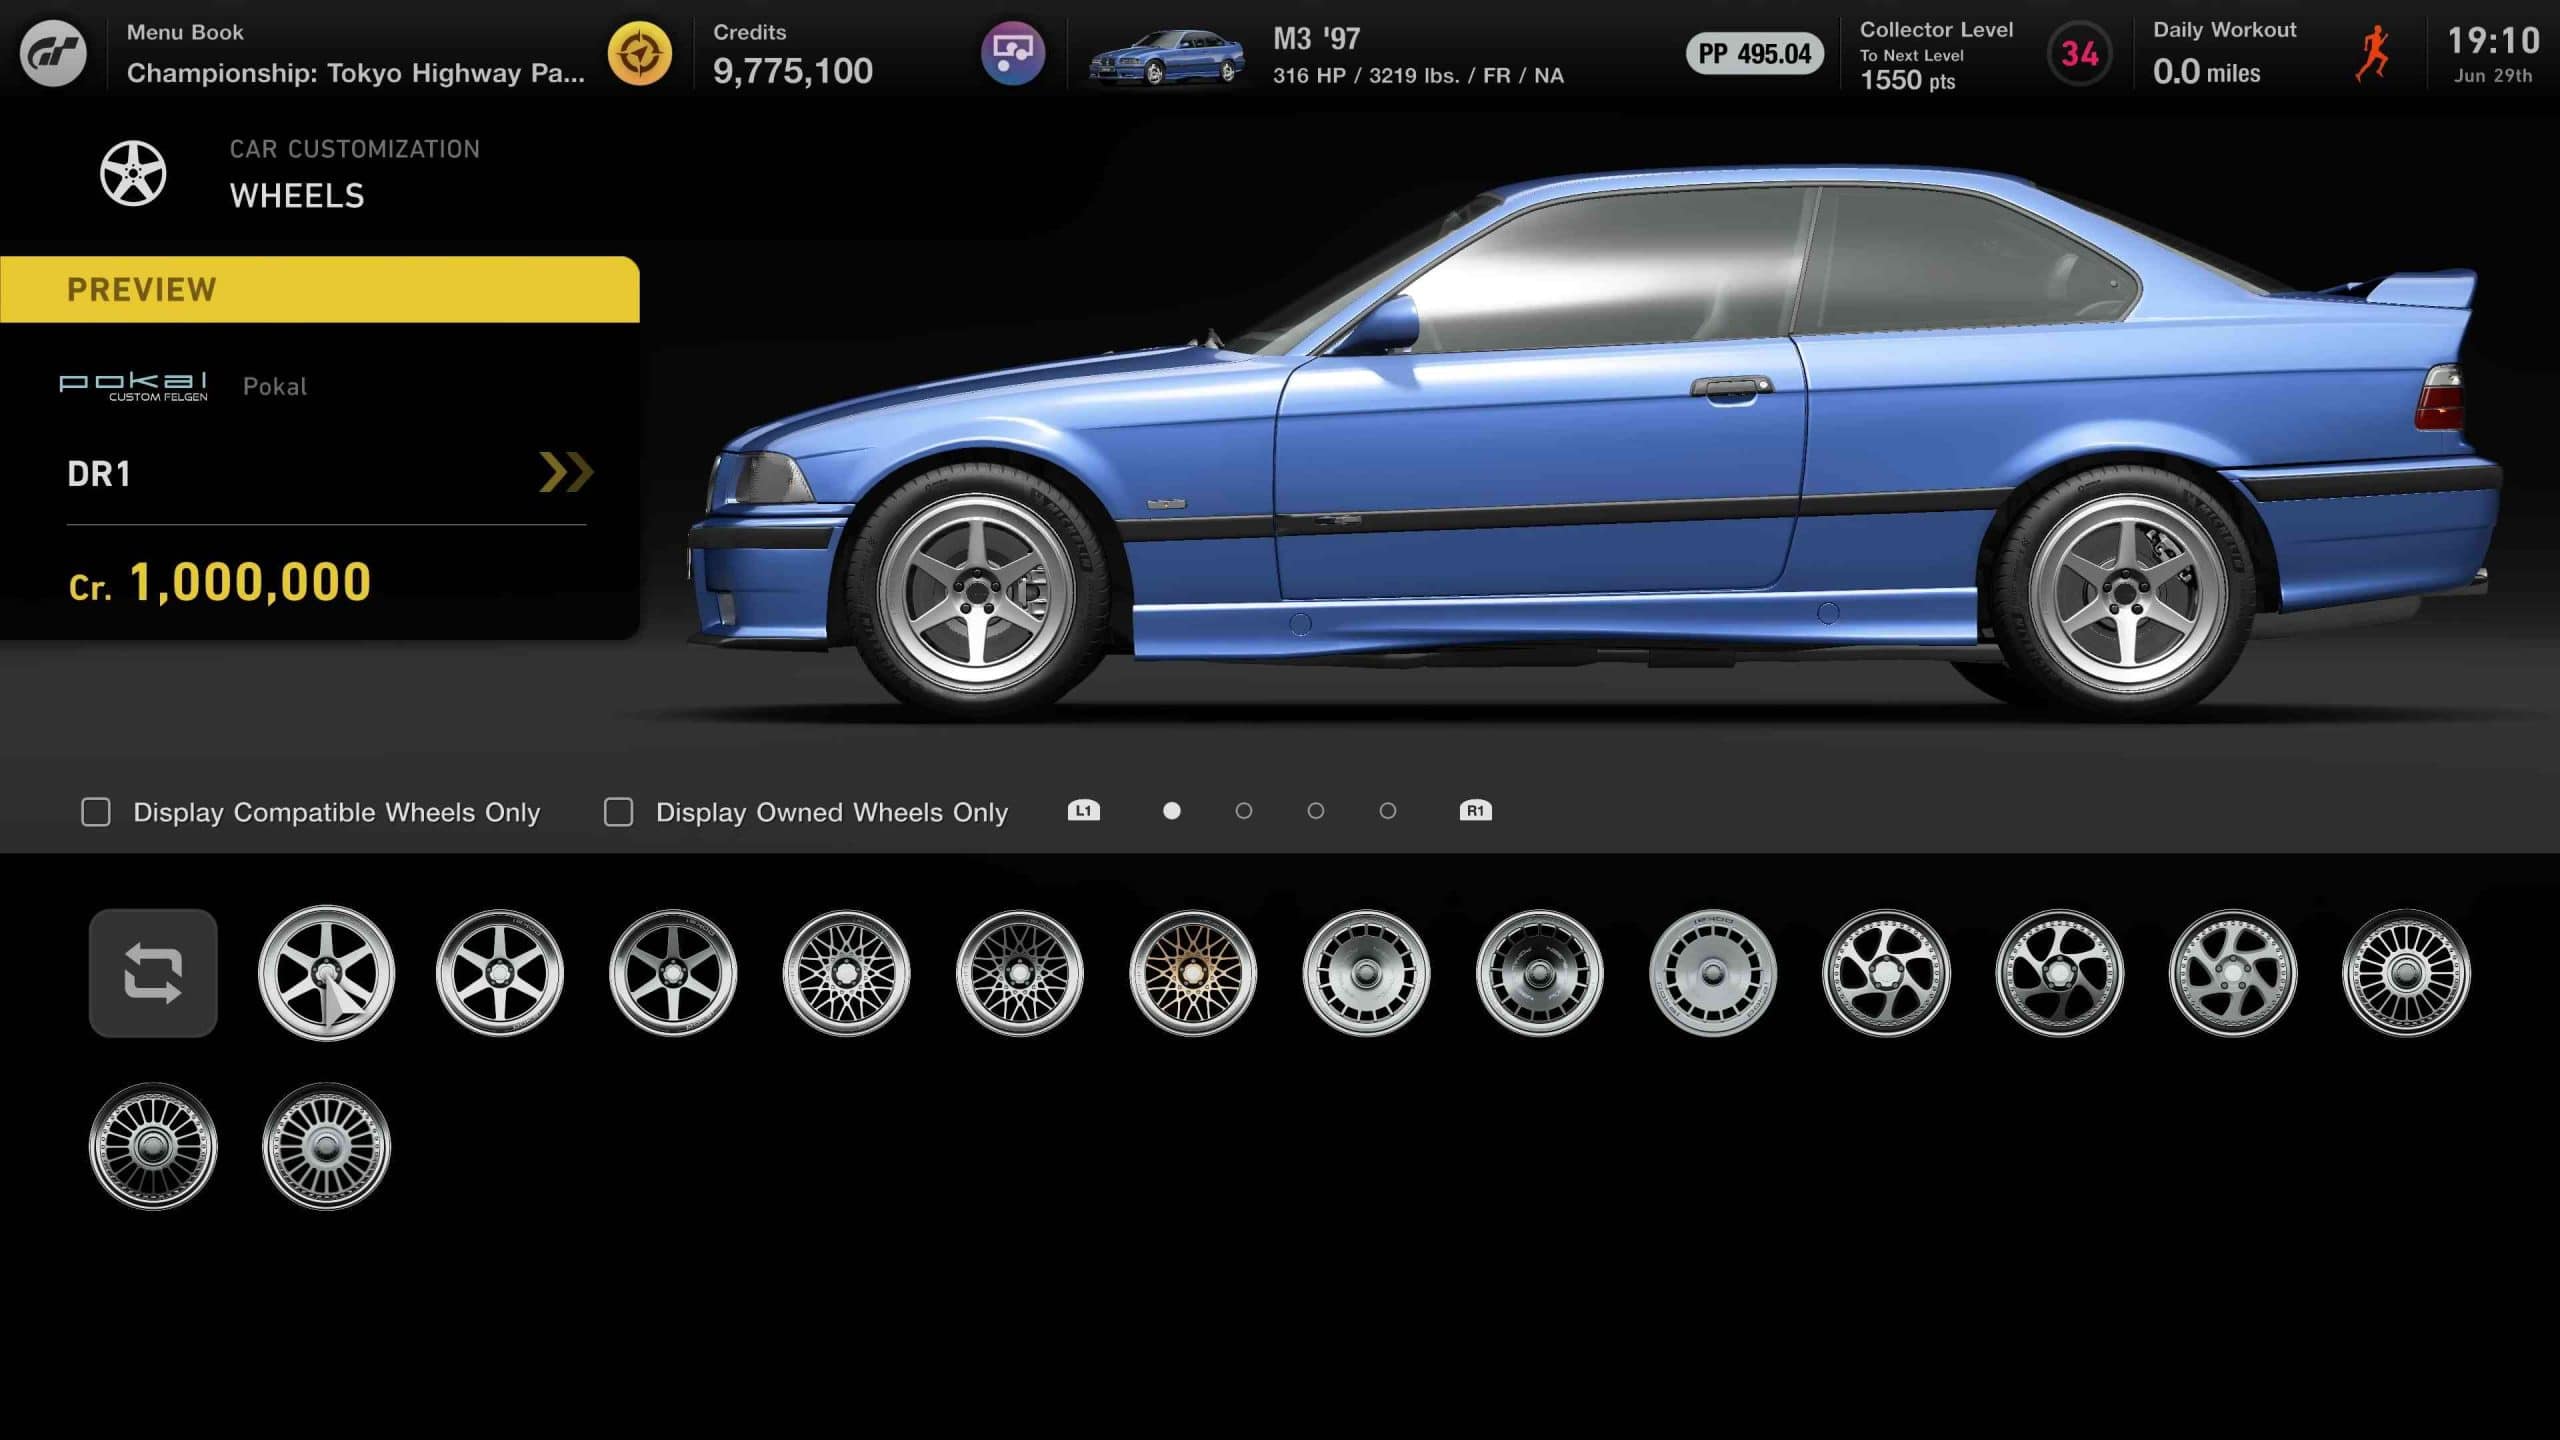Go to the third page dot
Viewport: 2560px width, 1440px height.
1316,811
